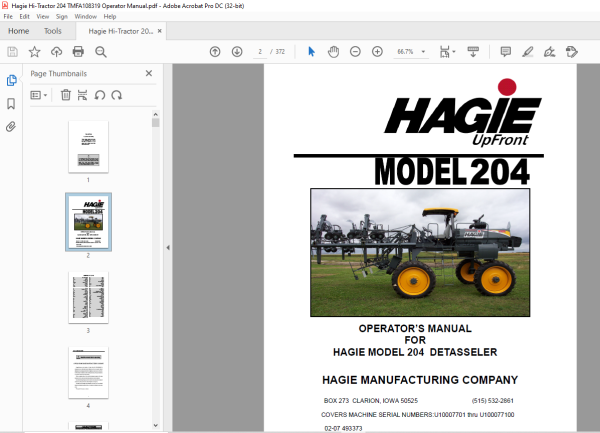This screenshot has width=600, height=433.
Task: Click the page number input field
Action: pos(260,52)
